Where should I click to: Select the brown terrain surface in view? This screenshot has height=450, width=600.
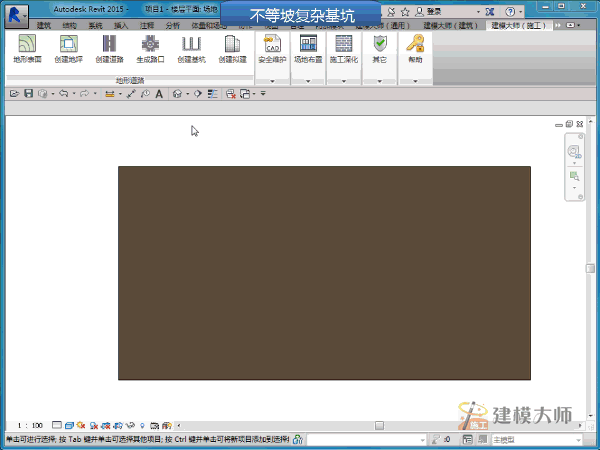pyautogui.click(x=324, y=273)
